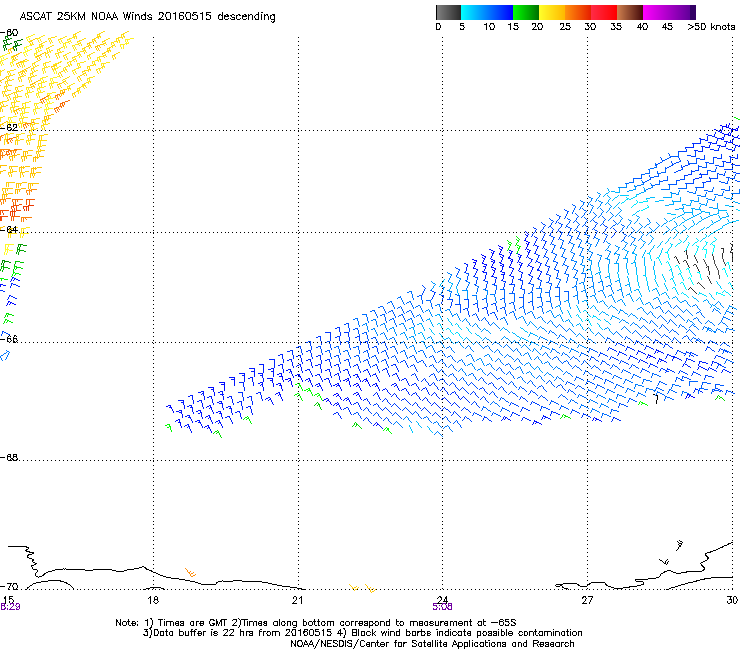This screenshot has height=650, width=740.
Task: Click the '27' longitude axis label
Action: 587,600
